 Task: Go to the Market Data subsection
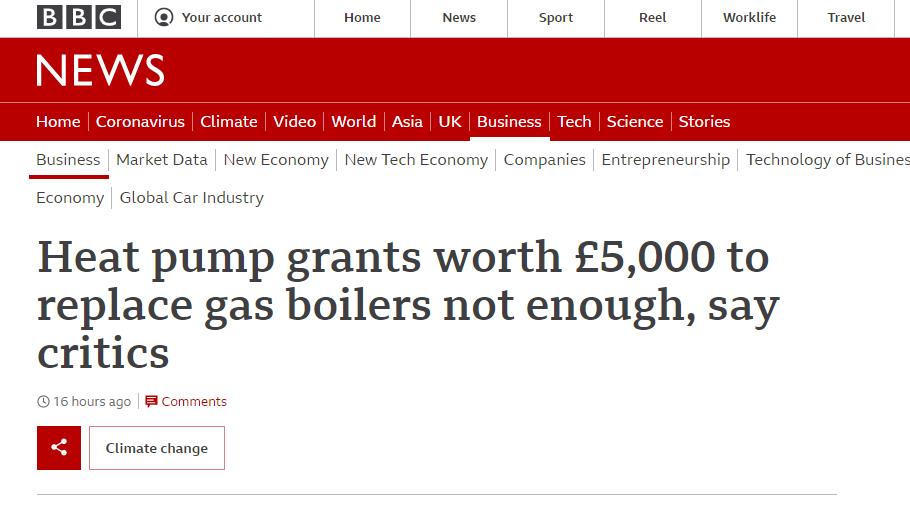(162, 160)
